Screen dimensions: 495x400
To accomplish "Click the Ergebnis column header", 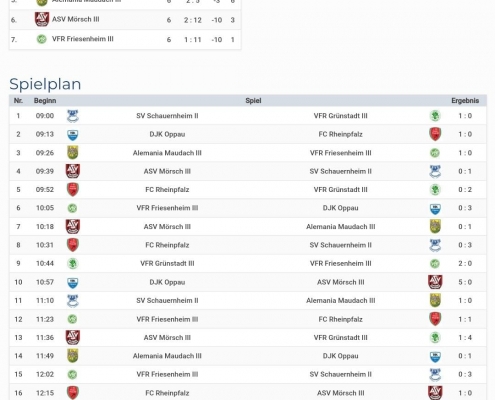I will (465, 101).
